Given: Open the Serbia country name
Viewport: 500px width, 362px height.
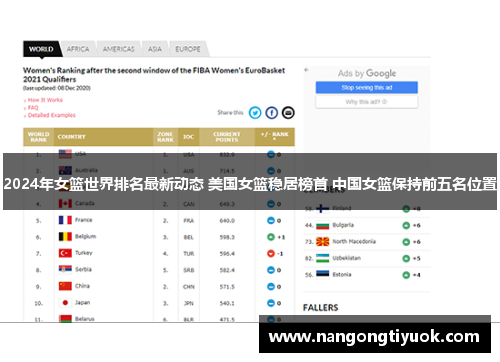Looking at the screenshot, I should pos(83,269).
